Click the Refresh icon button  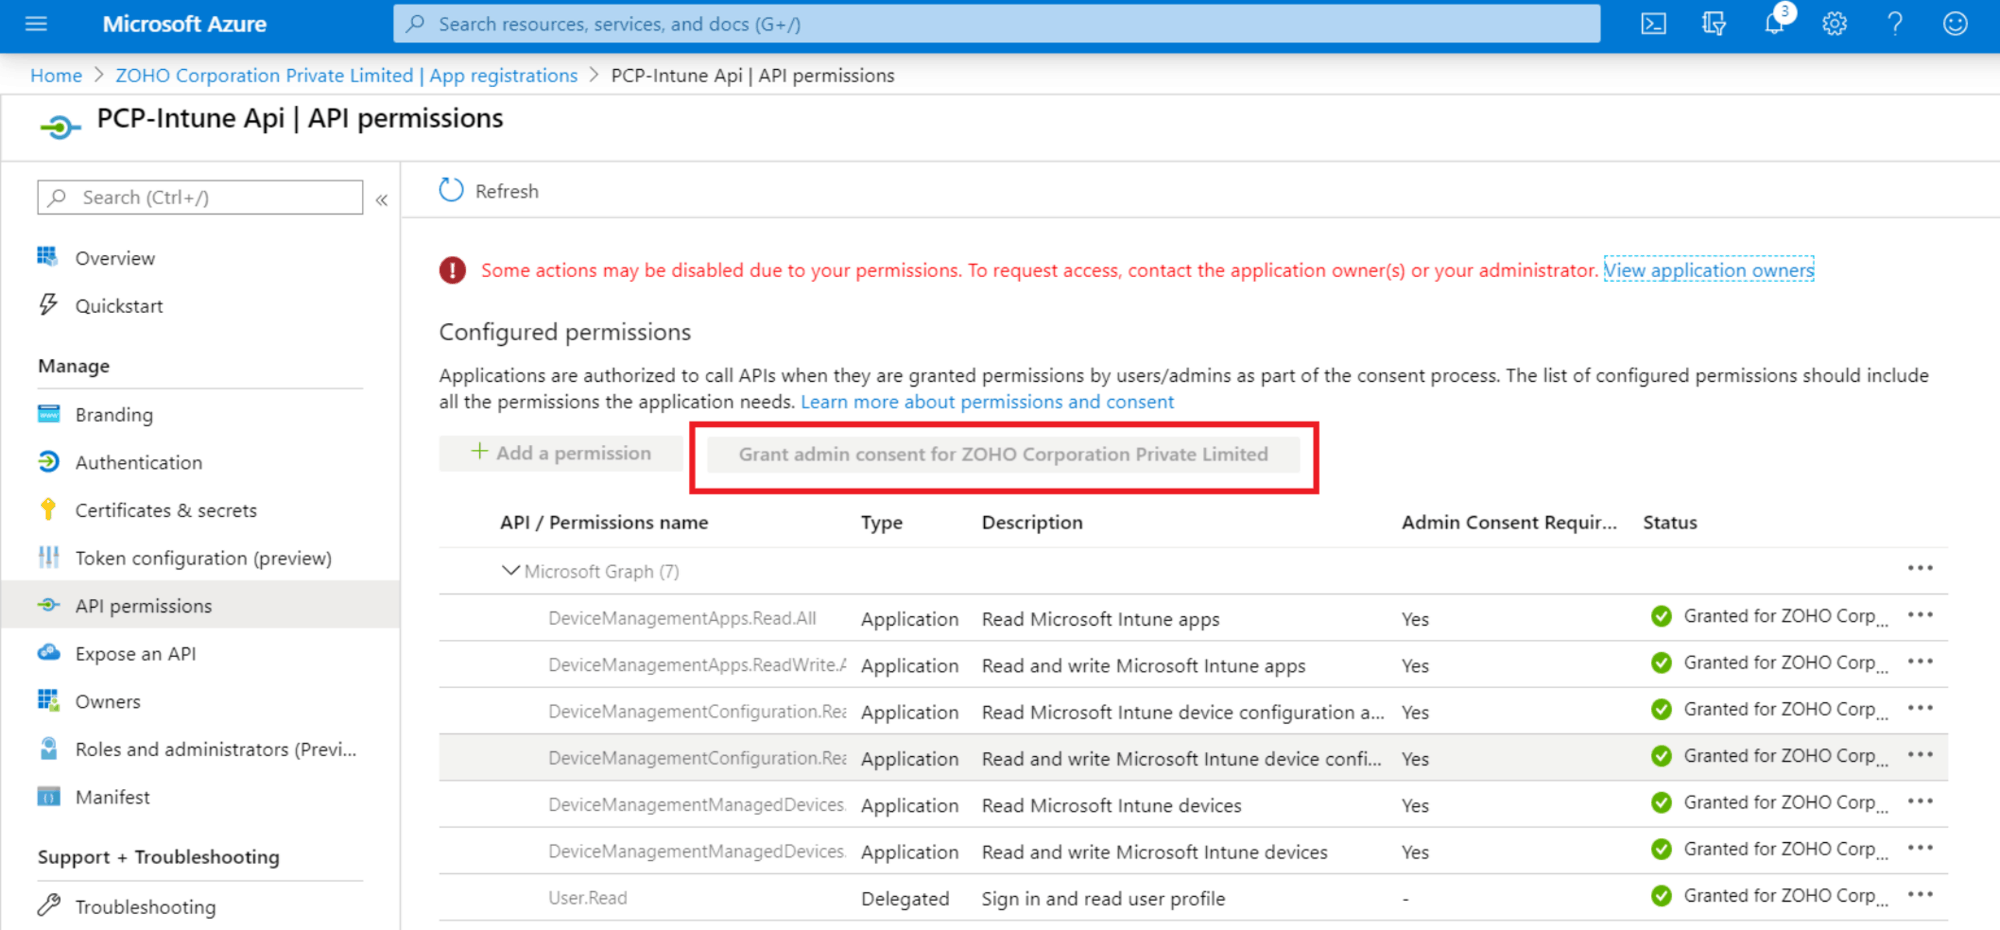coord(489,190)
